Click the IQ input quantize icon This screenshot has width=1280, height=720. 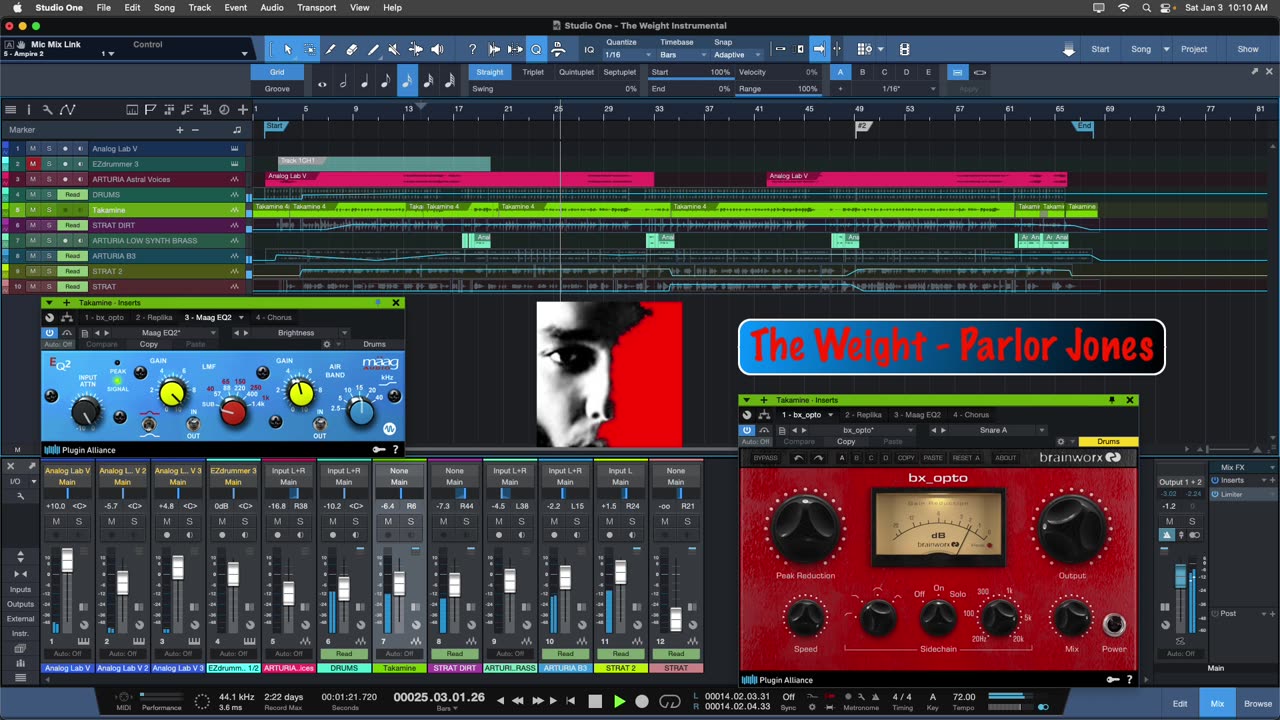click(589, 49)
